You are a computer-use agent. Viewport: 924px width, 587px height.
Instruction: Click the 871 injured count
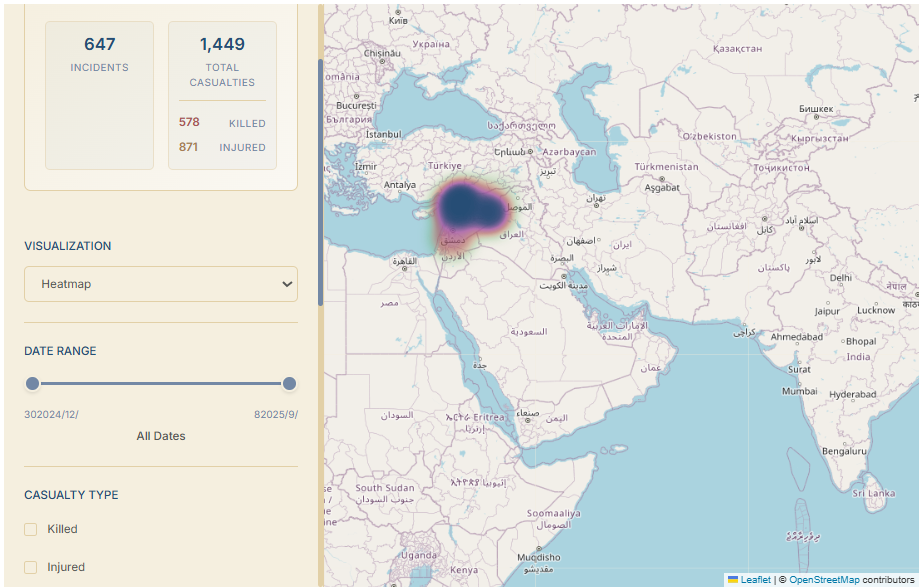pyautogui.click(x=189, y=147)
